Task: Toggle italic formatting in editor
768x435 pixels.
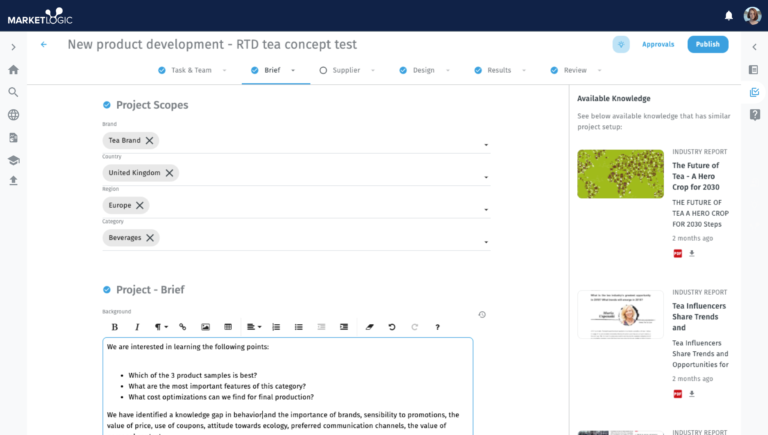Action: 137,327
